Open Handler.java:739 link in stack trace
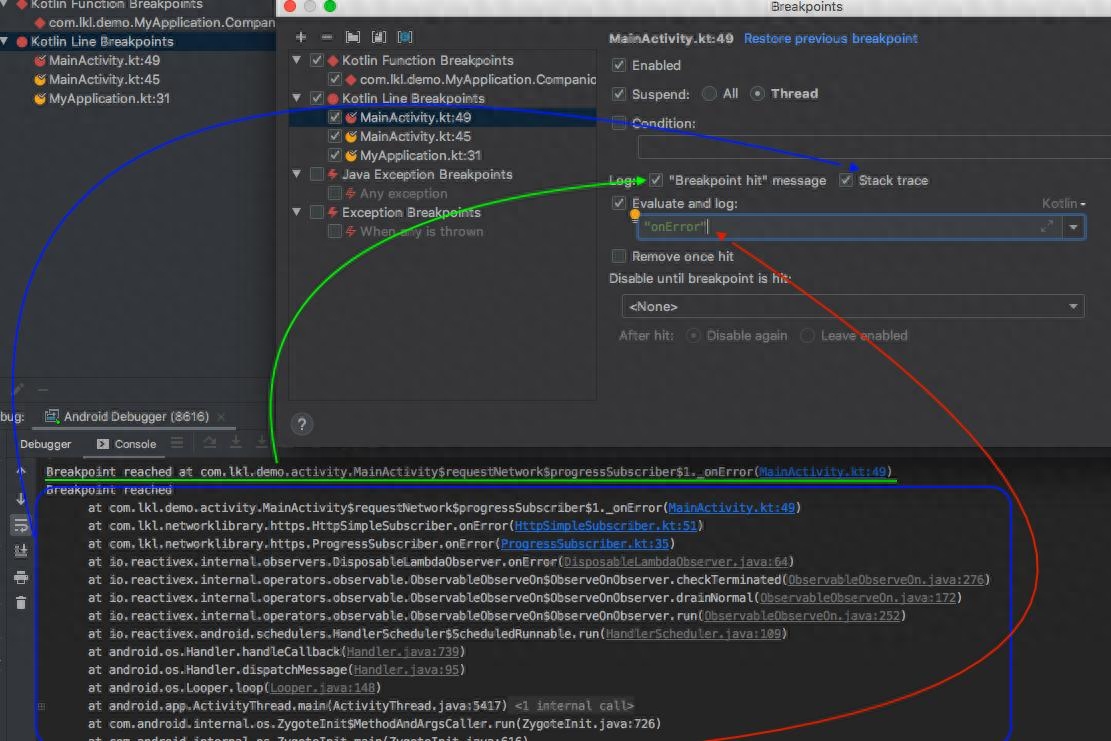Image resolution: width=1111 pixels, height=741 pixels. pos(403,652)
